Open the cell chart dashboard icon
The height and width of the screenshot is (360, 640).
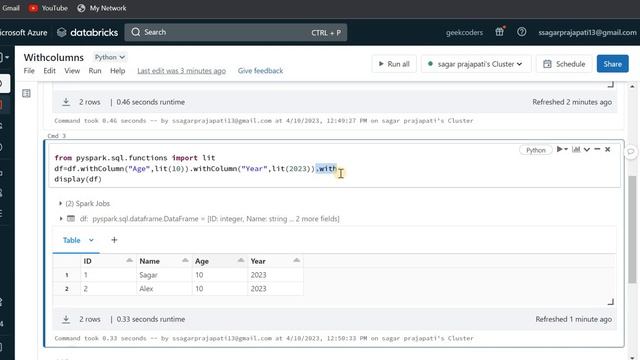[576, 149]
